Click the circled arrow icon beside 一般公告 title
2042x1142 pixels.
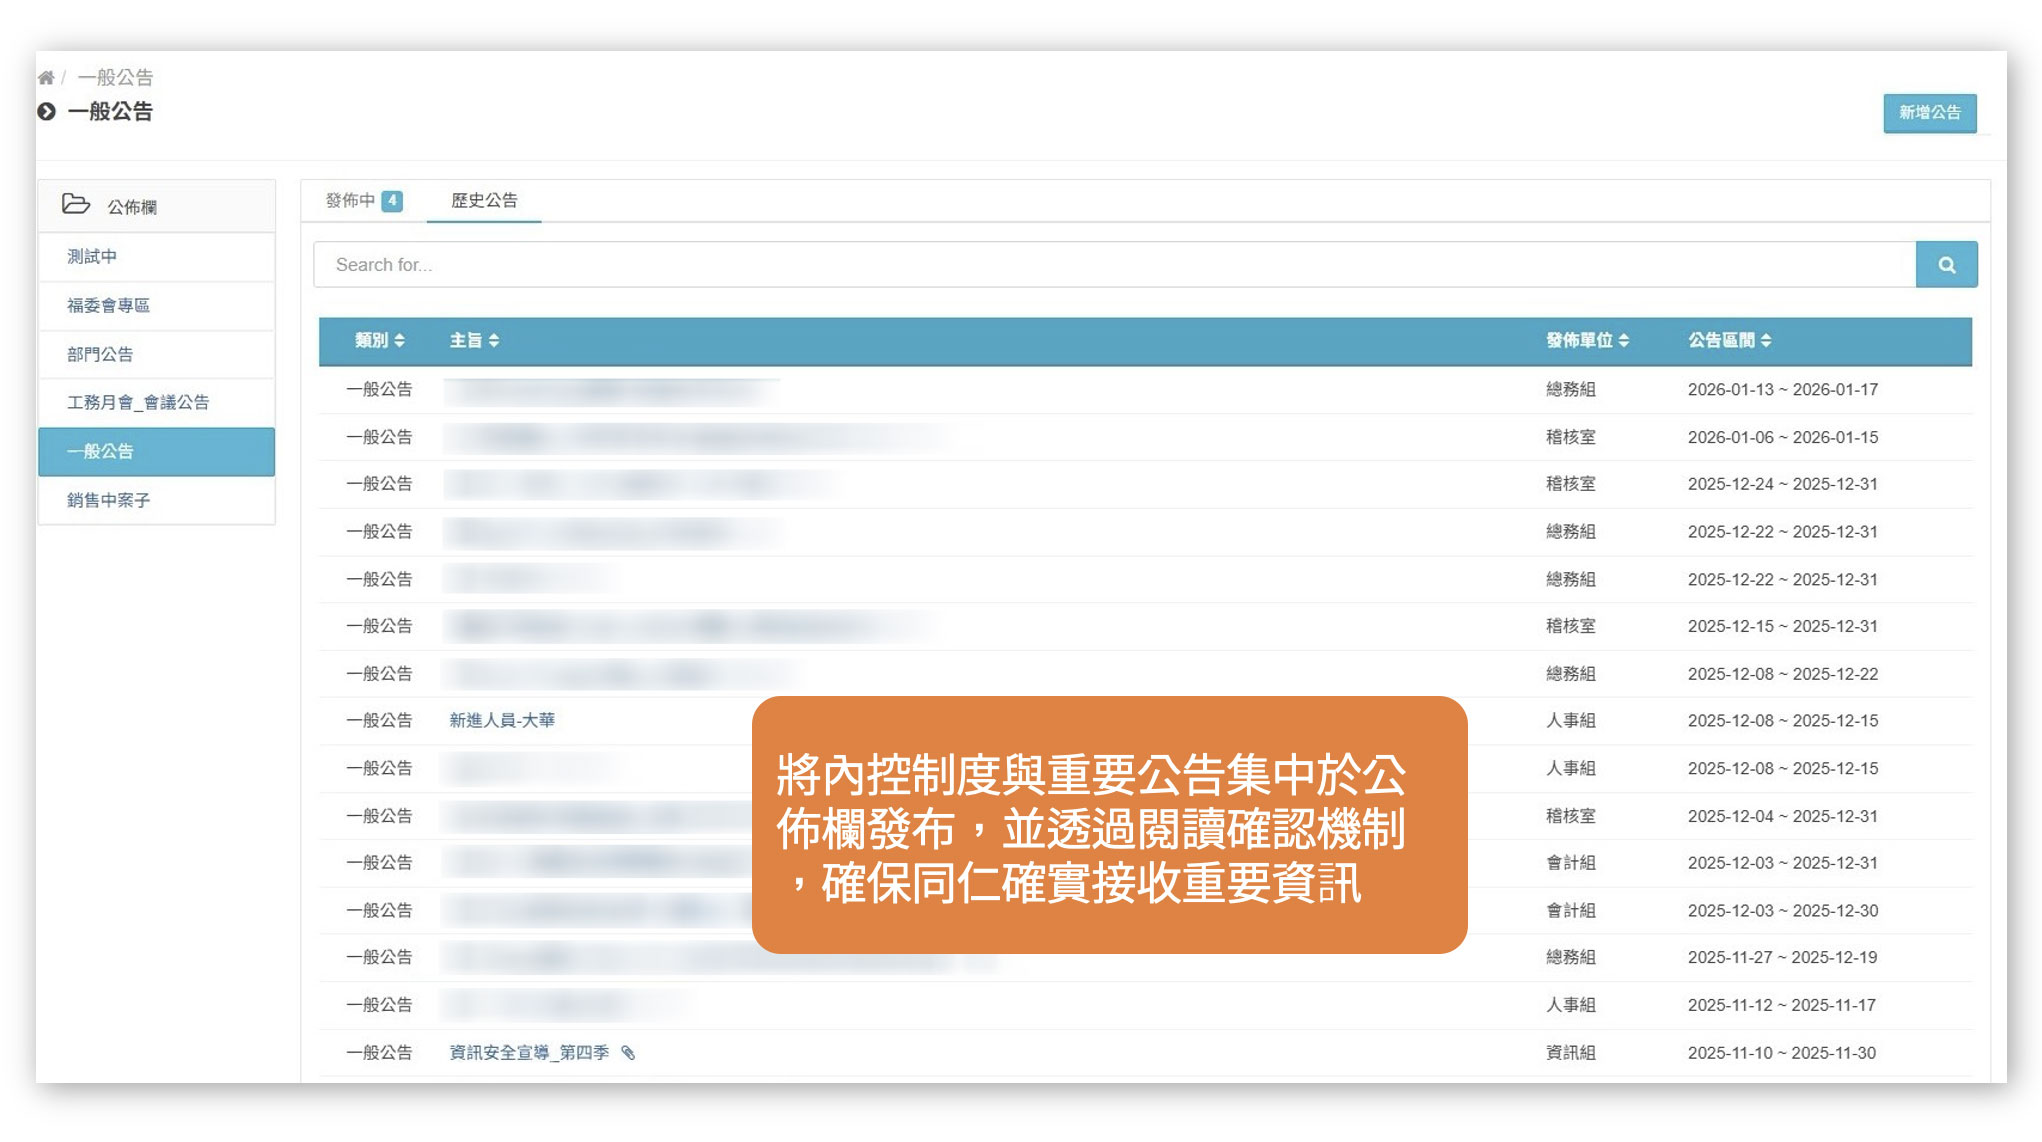tap(47, 112)
